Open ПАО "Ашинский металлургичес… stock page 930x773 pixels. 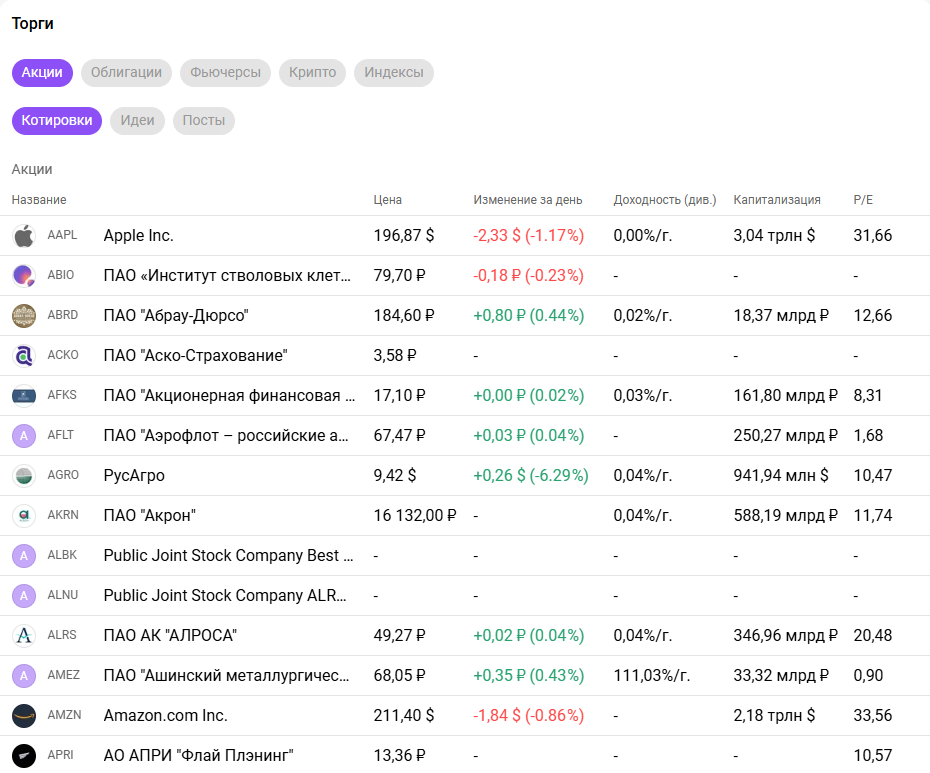pos(227,675)
